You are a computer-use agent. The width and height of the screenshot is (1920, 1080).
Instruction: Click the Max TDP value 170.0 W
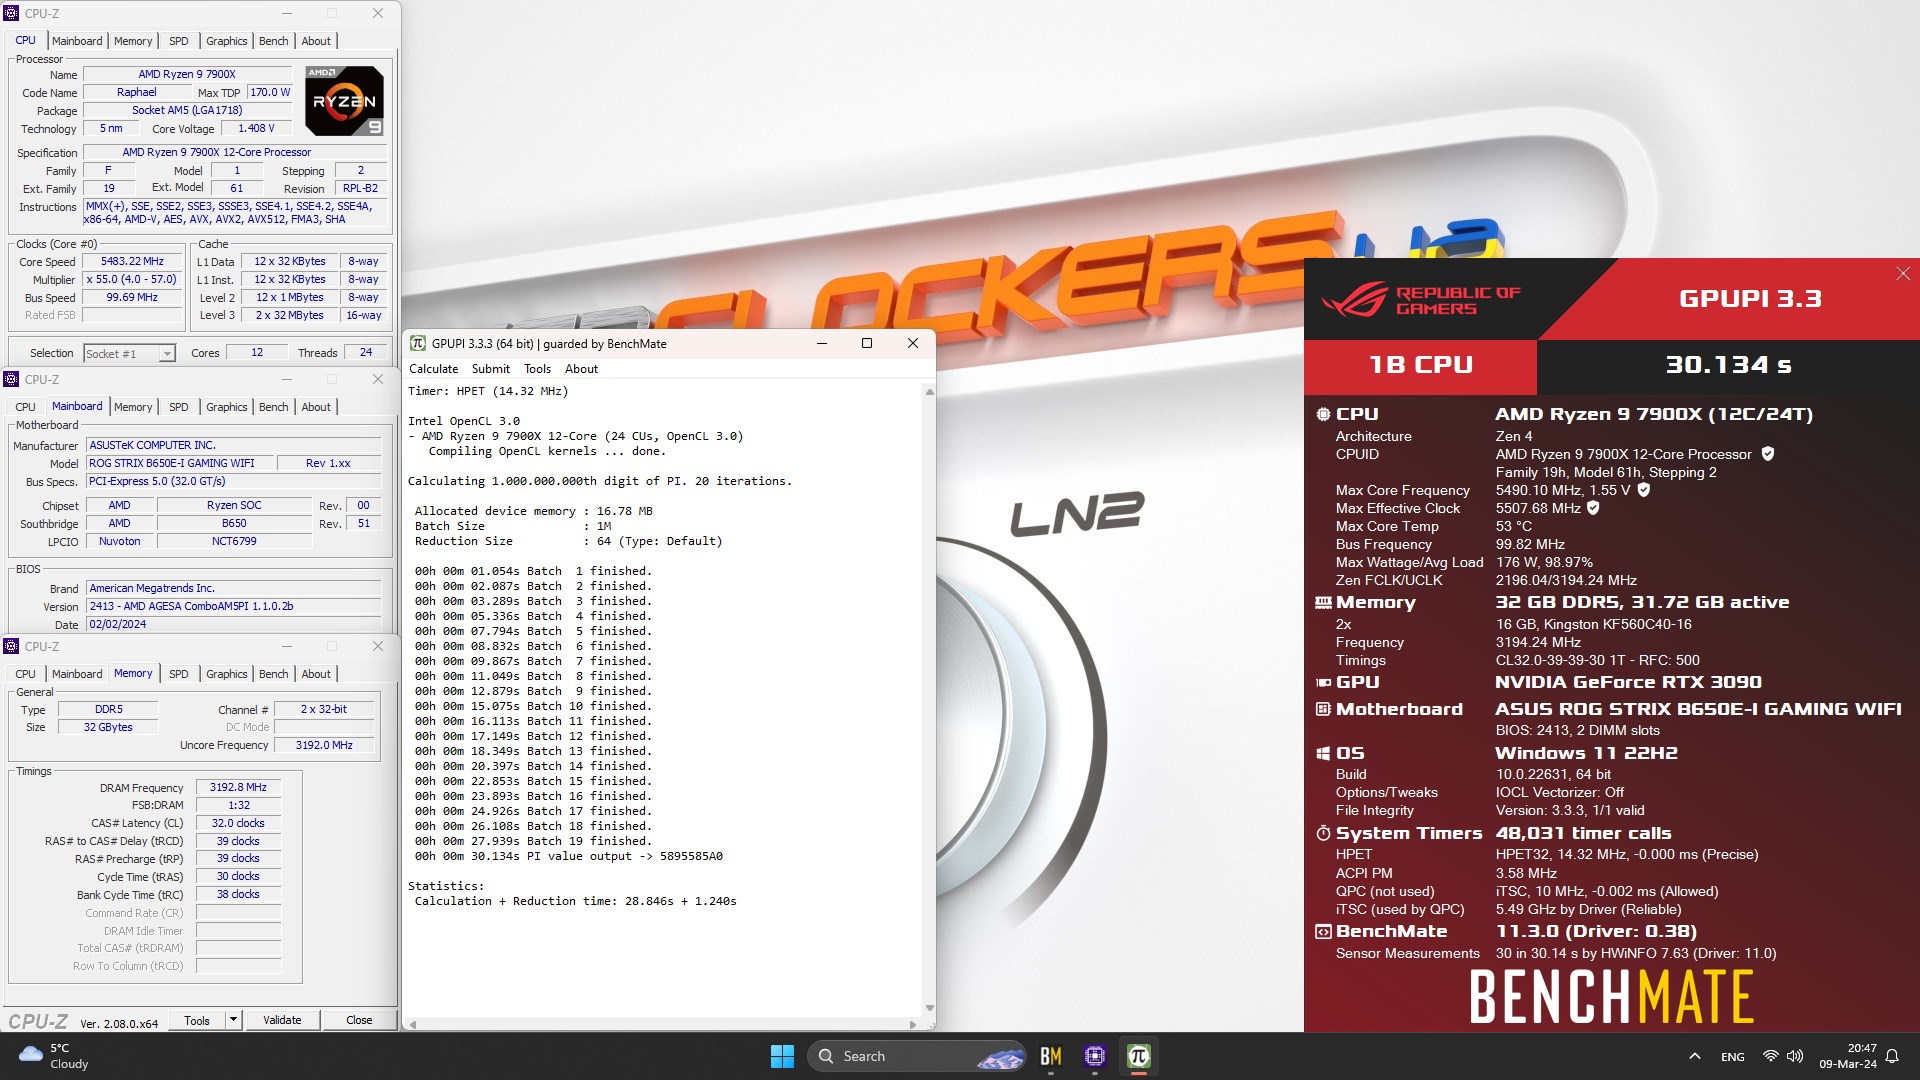click(x=270, y=92)
